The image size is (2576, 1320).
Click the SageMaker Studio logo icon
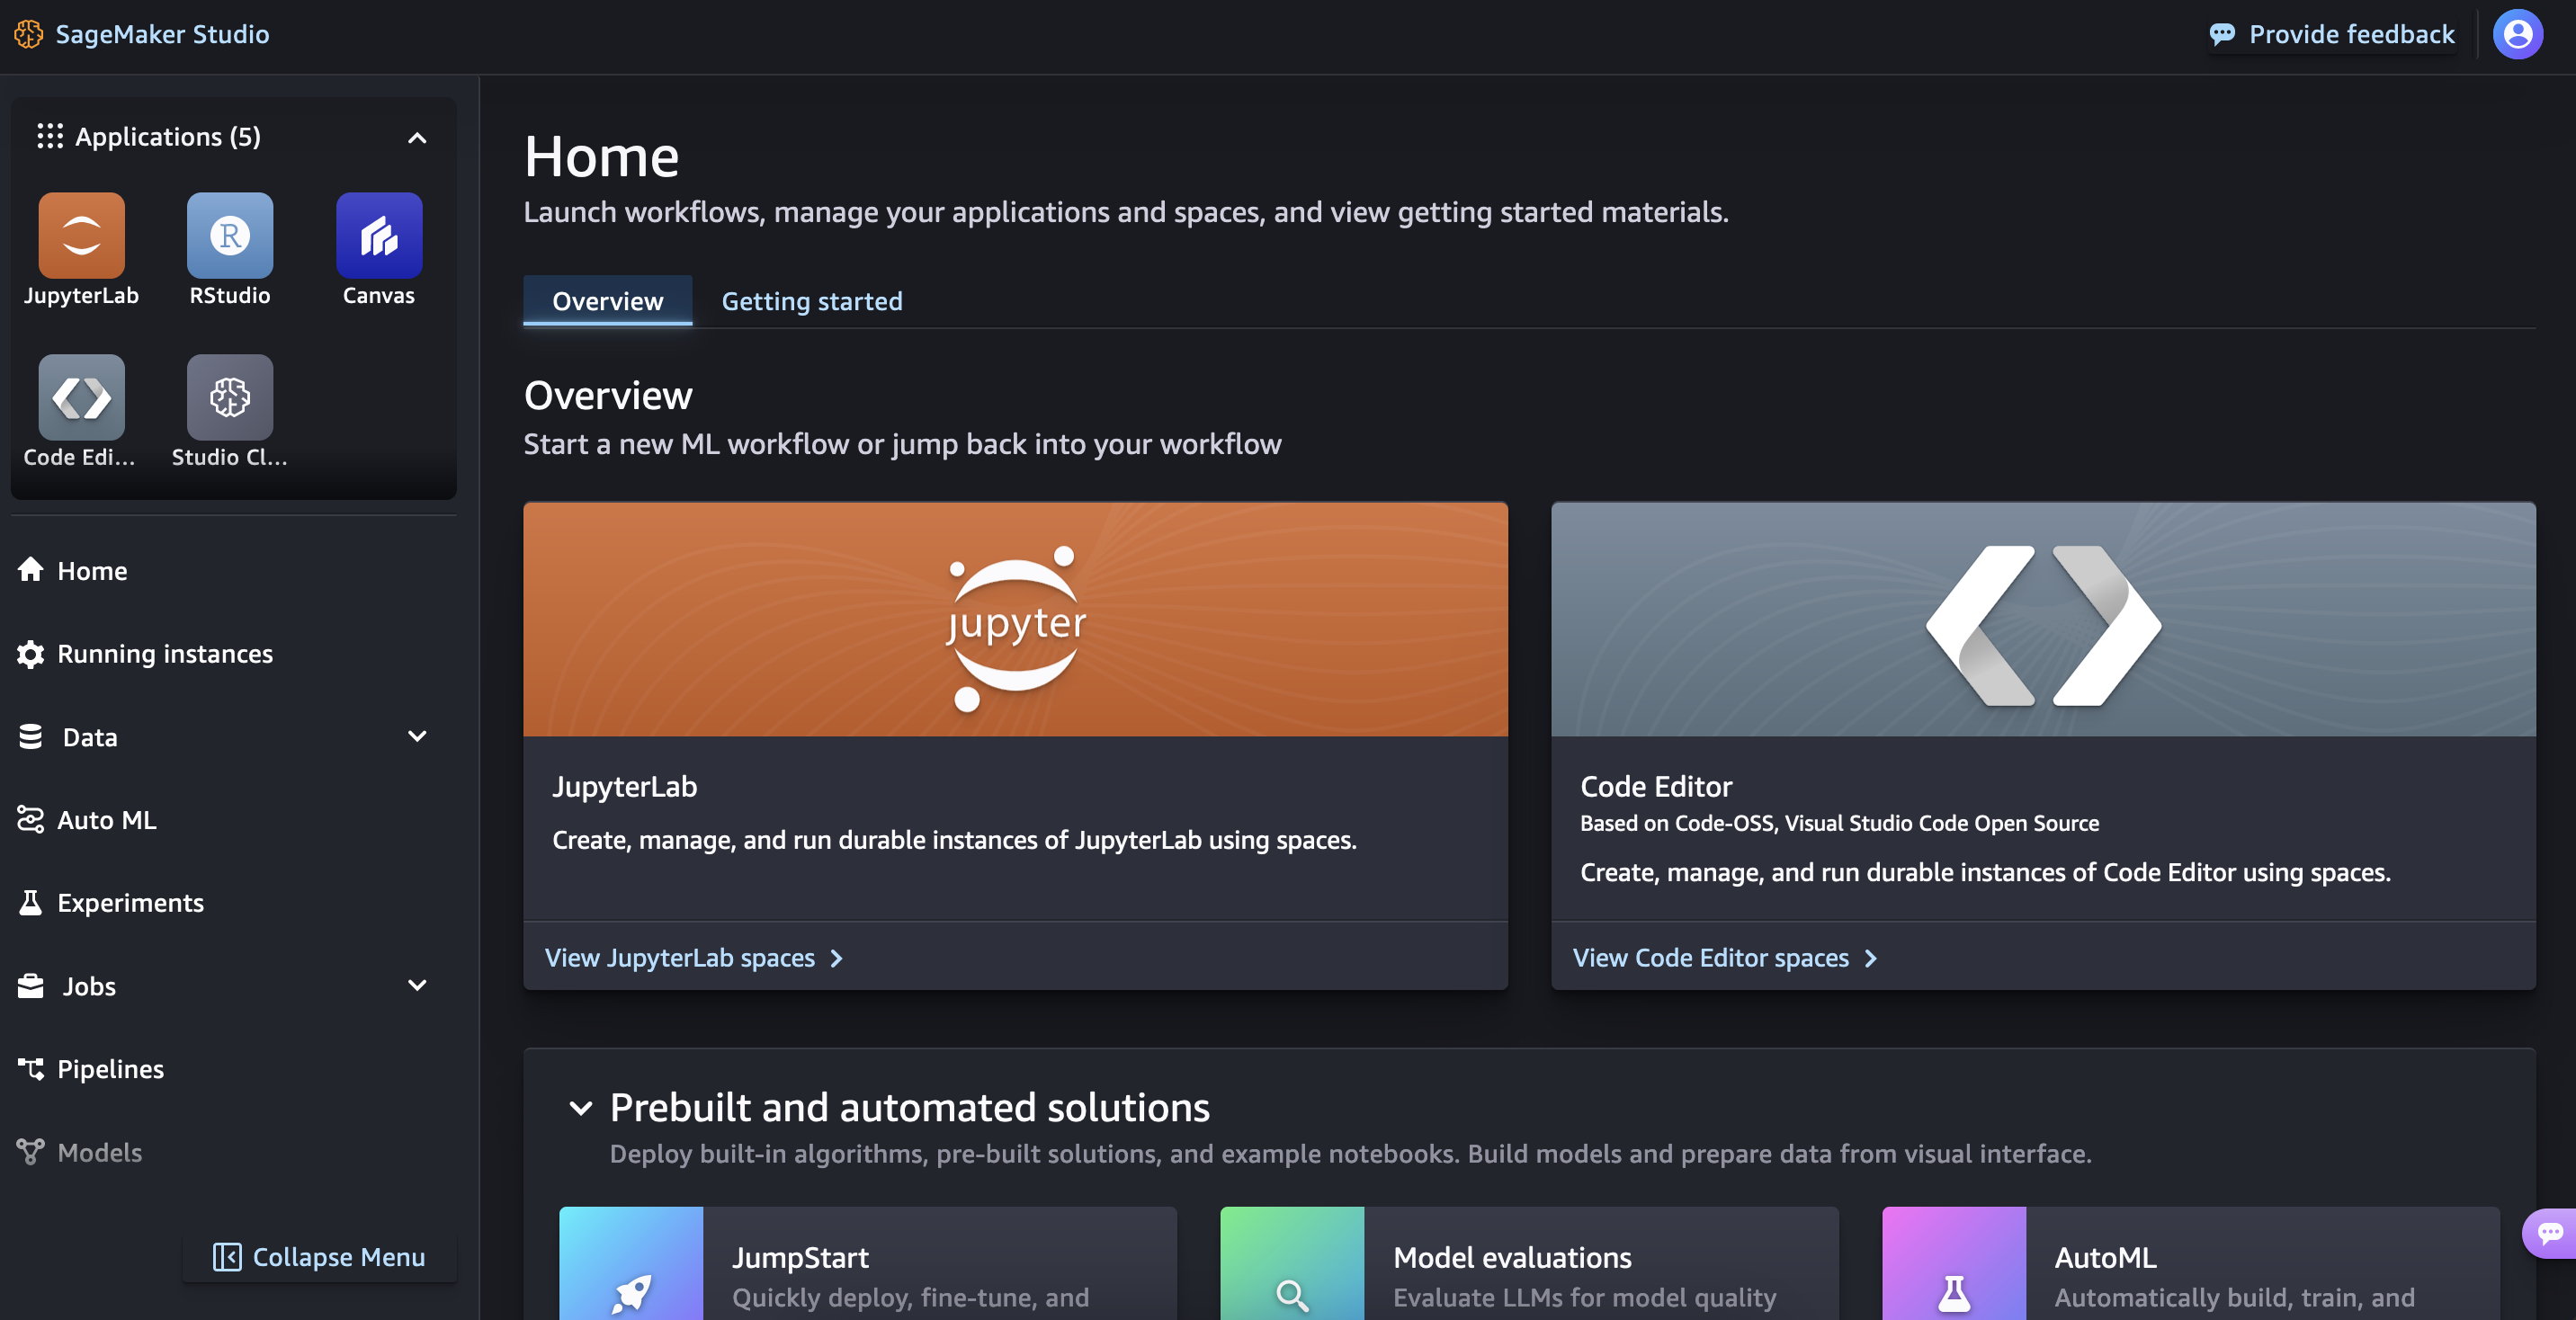(x=28, y=34)
